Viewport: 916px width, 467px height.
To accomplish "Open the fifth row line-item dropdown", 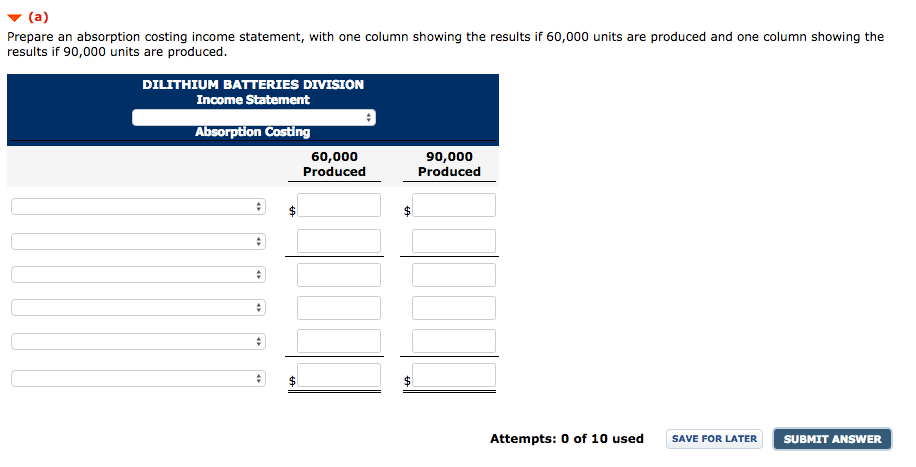I will [x=138, y=342].
